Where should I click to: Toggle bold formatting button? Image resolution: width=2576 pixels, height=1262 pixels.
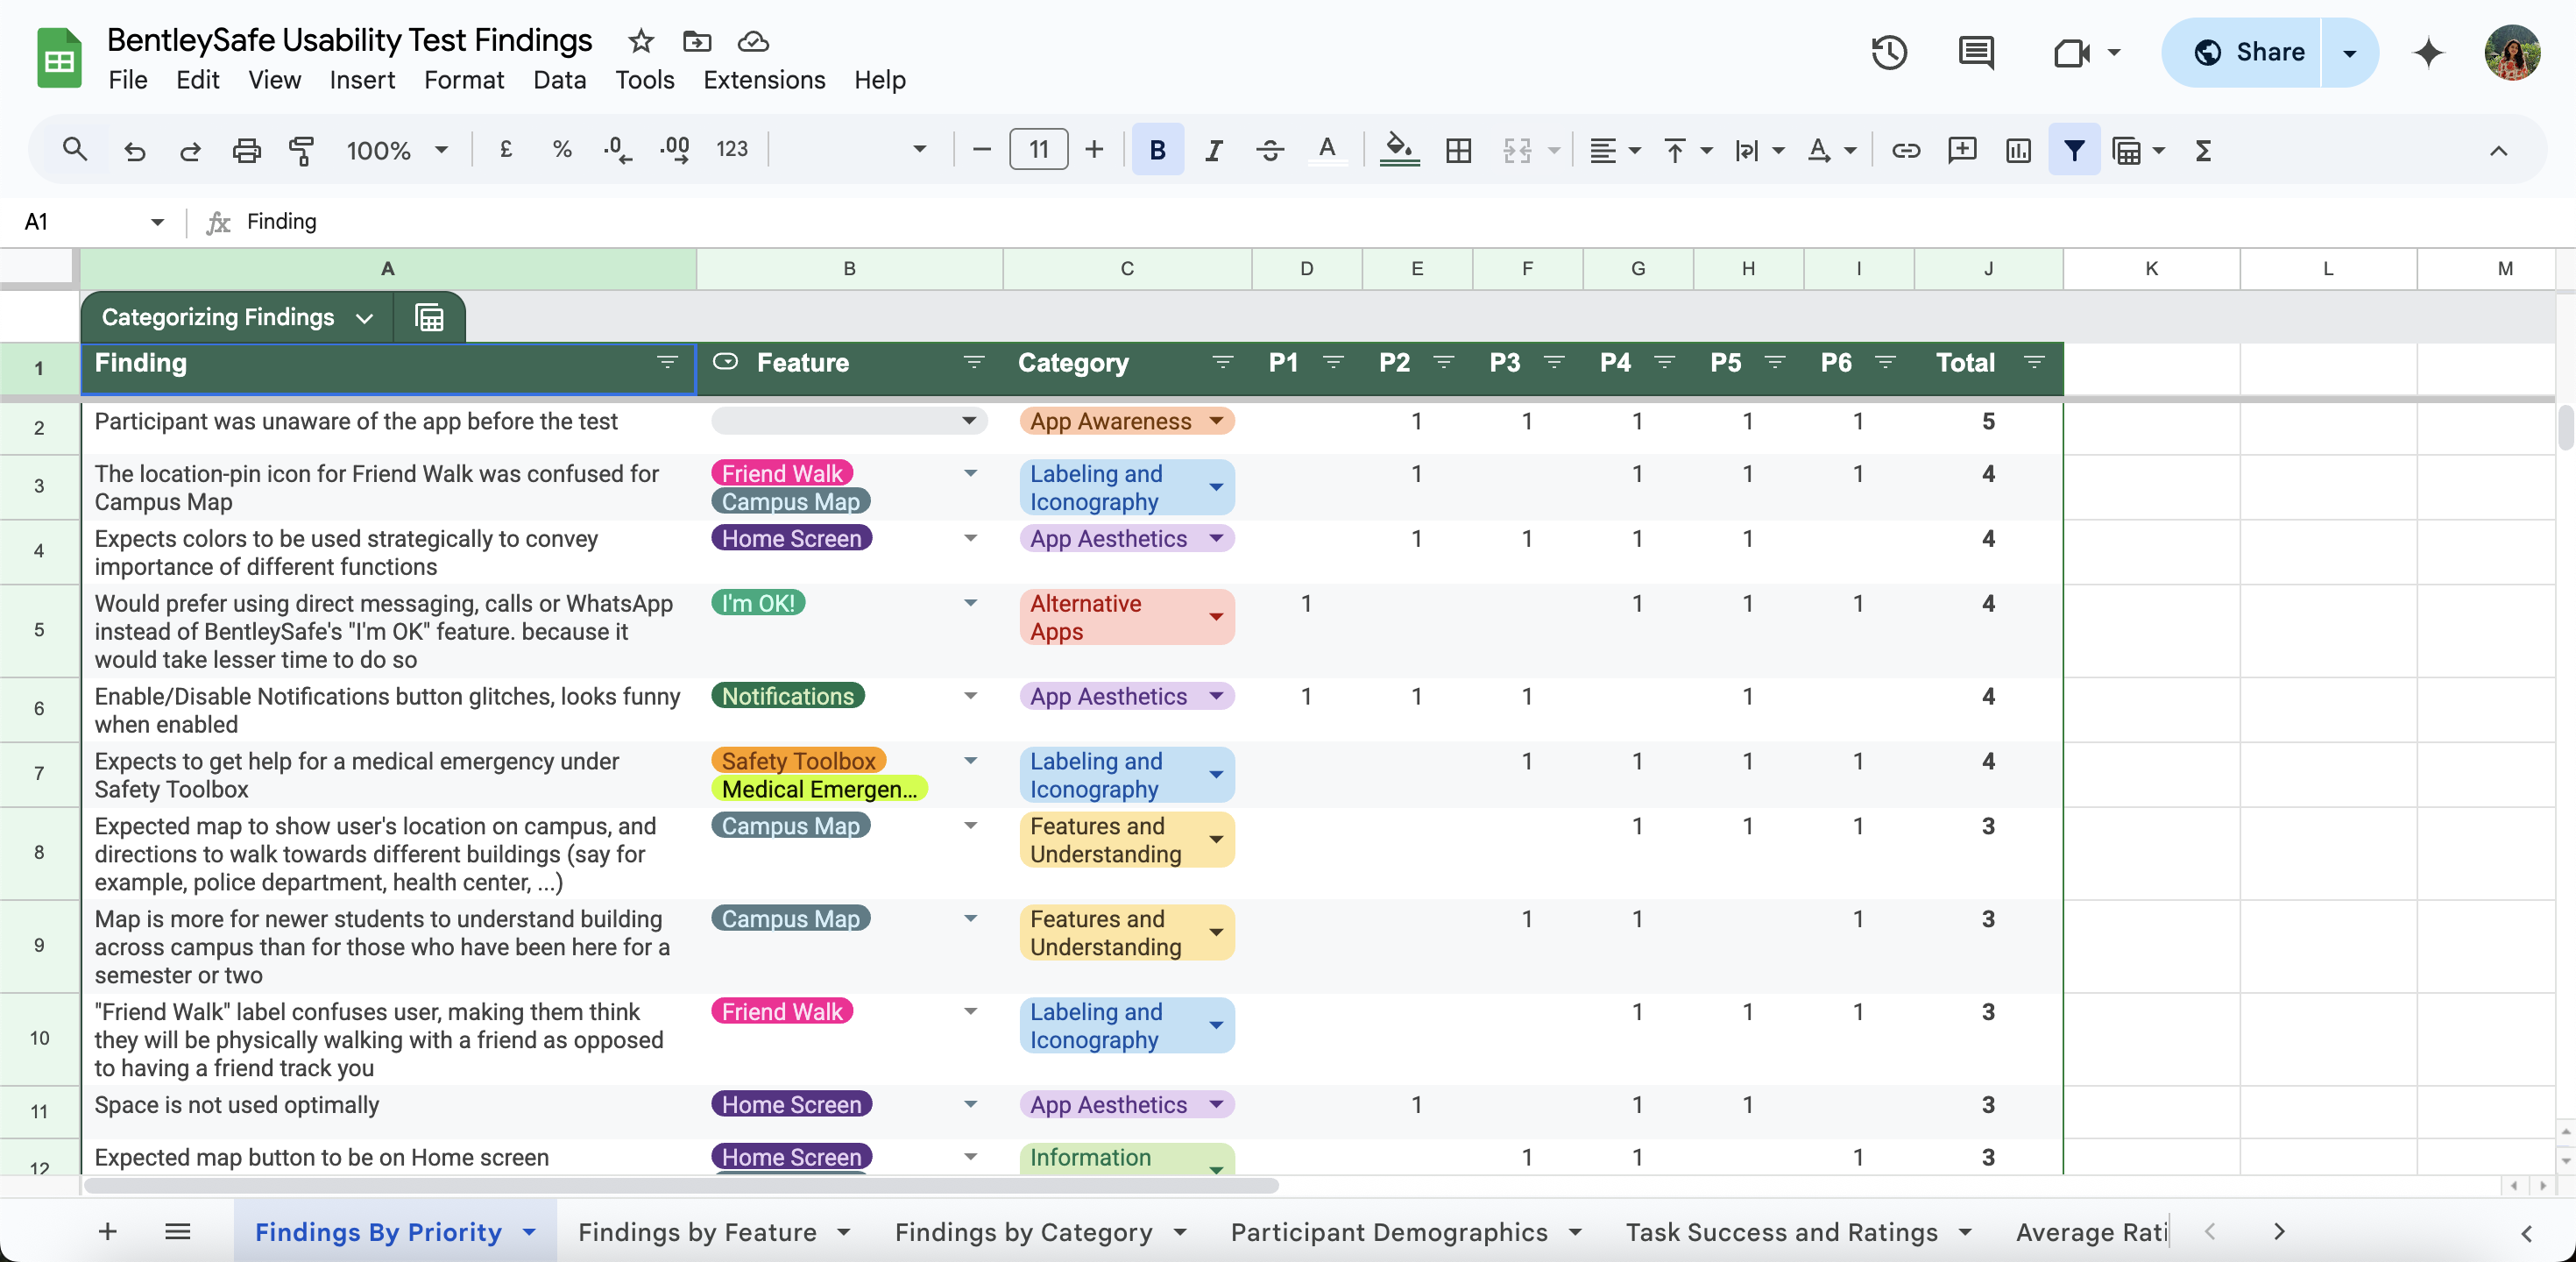click(x=1157, y=150)
